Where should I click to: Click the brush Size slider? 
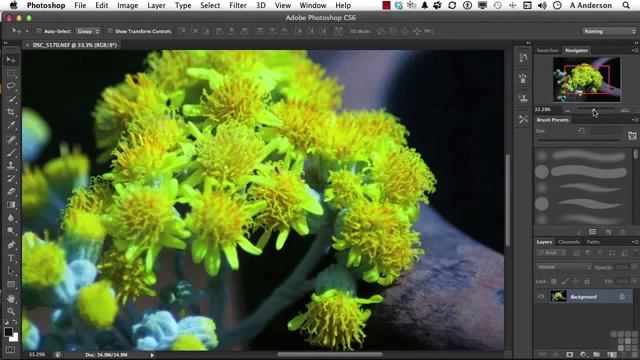(579, 140)
